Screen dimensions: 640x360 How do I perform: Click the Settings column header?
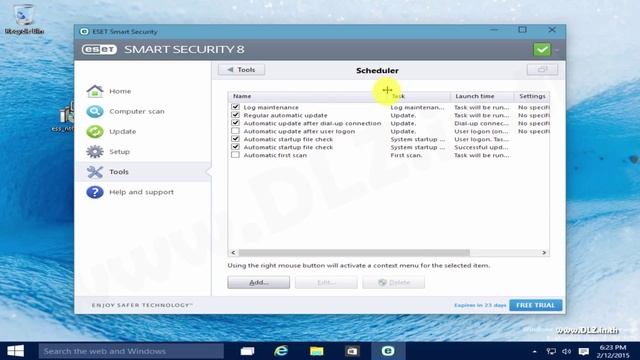[532, 96]
